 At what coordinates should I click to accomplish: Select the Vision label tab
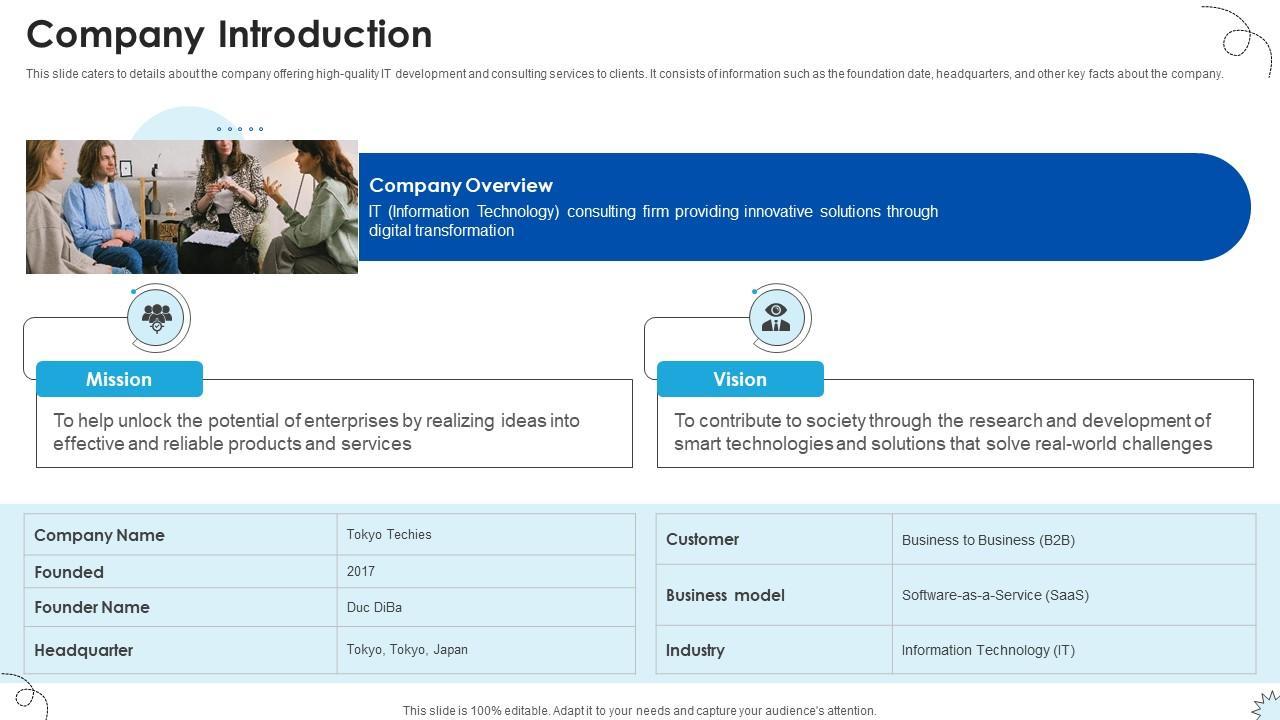click(x=740, y=380)
